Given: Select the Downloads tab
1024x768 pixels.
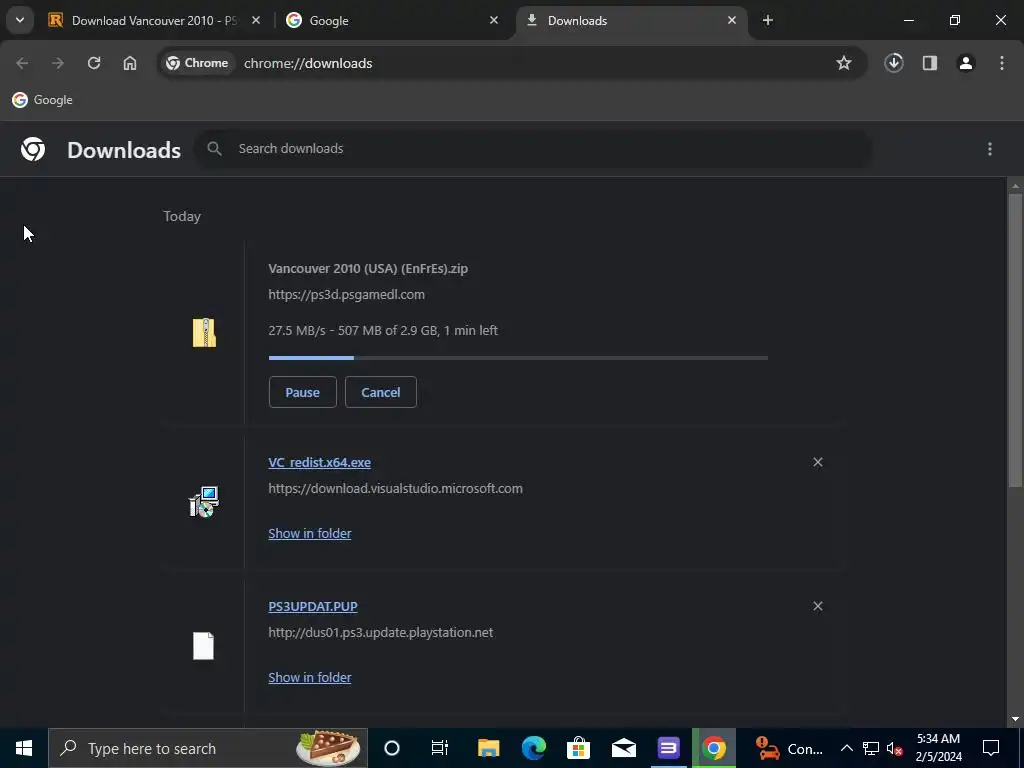Looking at the screenshot, I should 631,20.
